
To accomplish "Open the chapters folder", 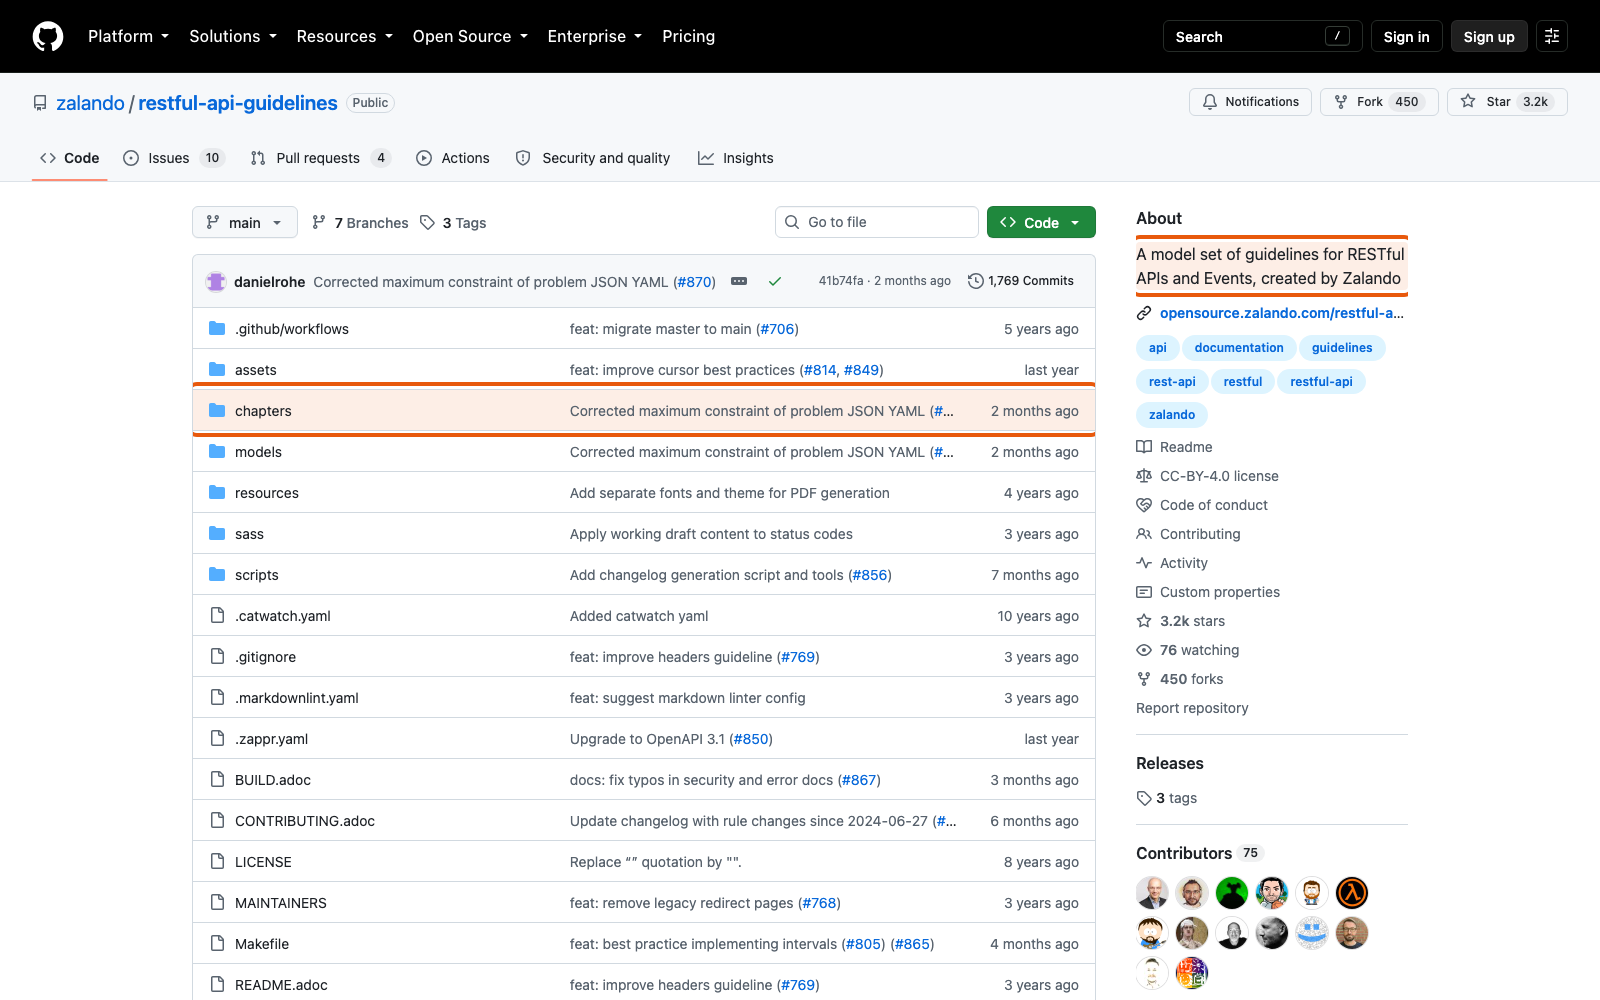I will point(263,411).
